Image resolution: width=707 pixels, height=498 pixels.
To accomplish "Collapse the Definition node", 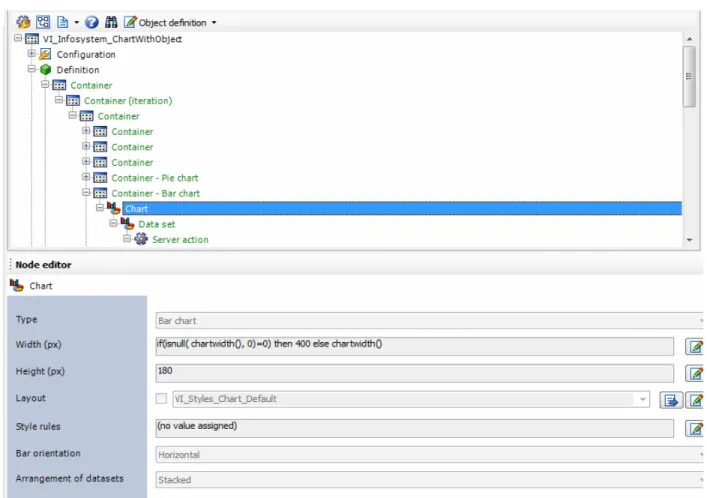I will click(31, 69).
